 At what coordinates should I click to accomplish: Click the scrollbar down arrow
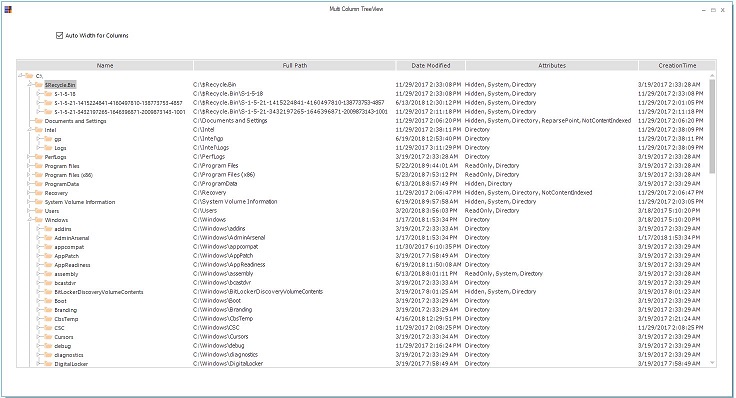tap(712, 363)
